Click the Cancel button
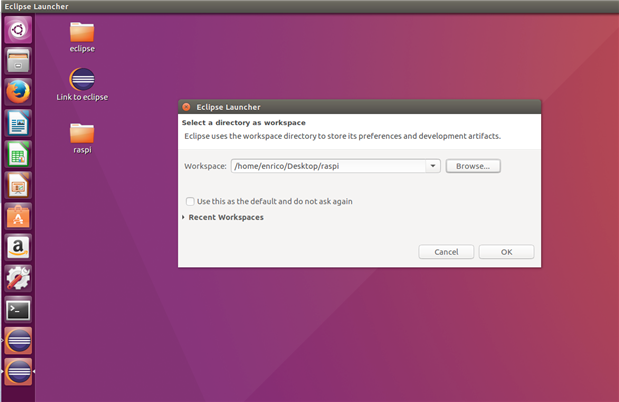The height and width of the screenshot is (402, 619). coord(446,252)
